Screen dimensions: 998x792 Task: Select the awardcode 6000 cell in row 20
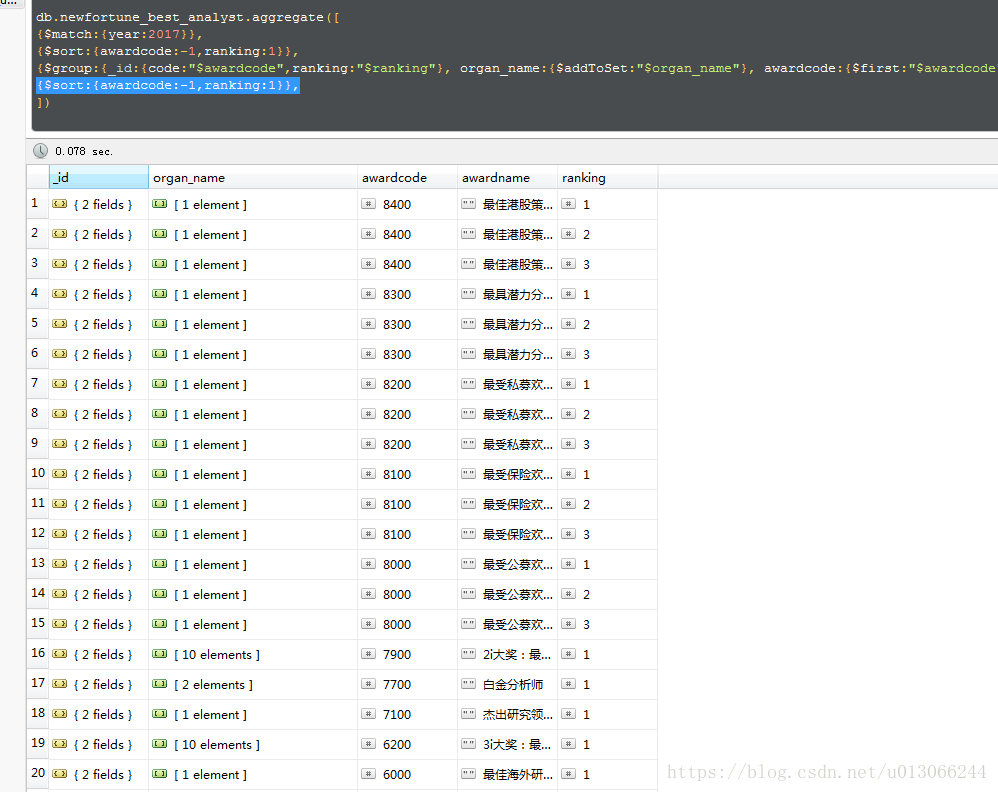pyautogui.click(x=407, y=774)
